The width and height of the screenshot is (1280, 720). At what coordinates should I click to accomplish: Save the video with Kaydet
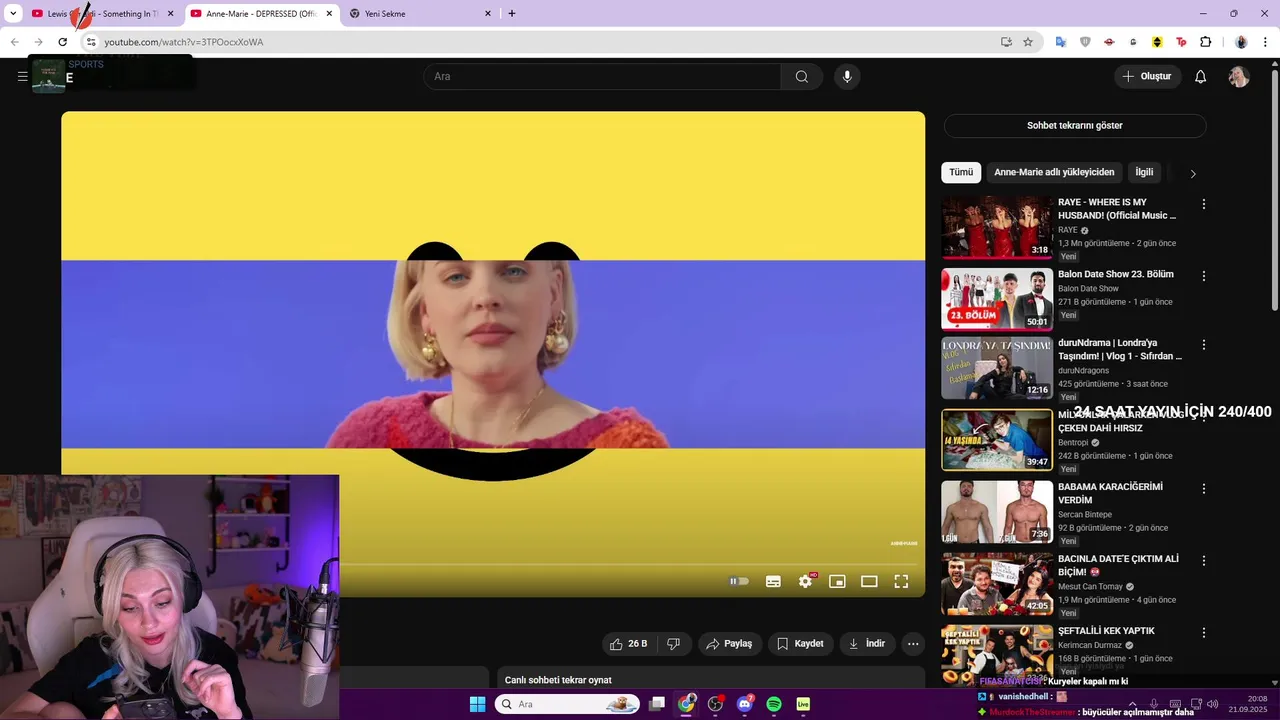pyautogui.click(x=800, y=644)
